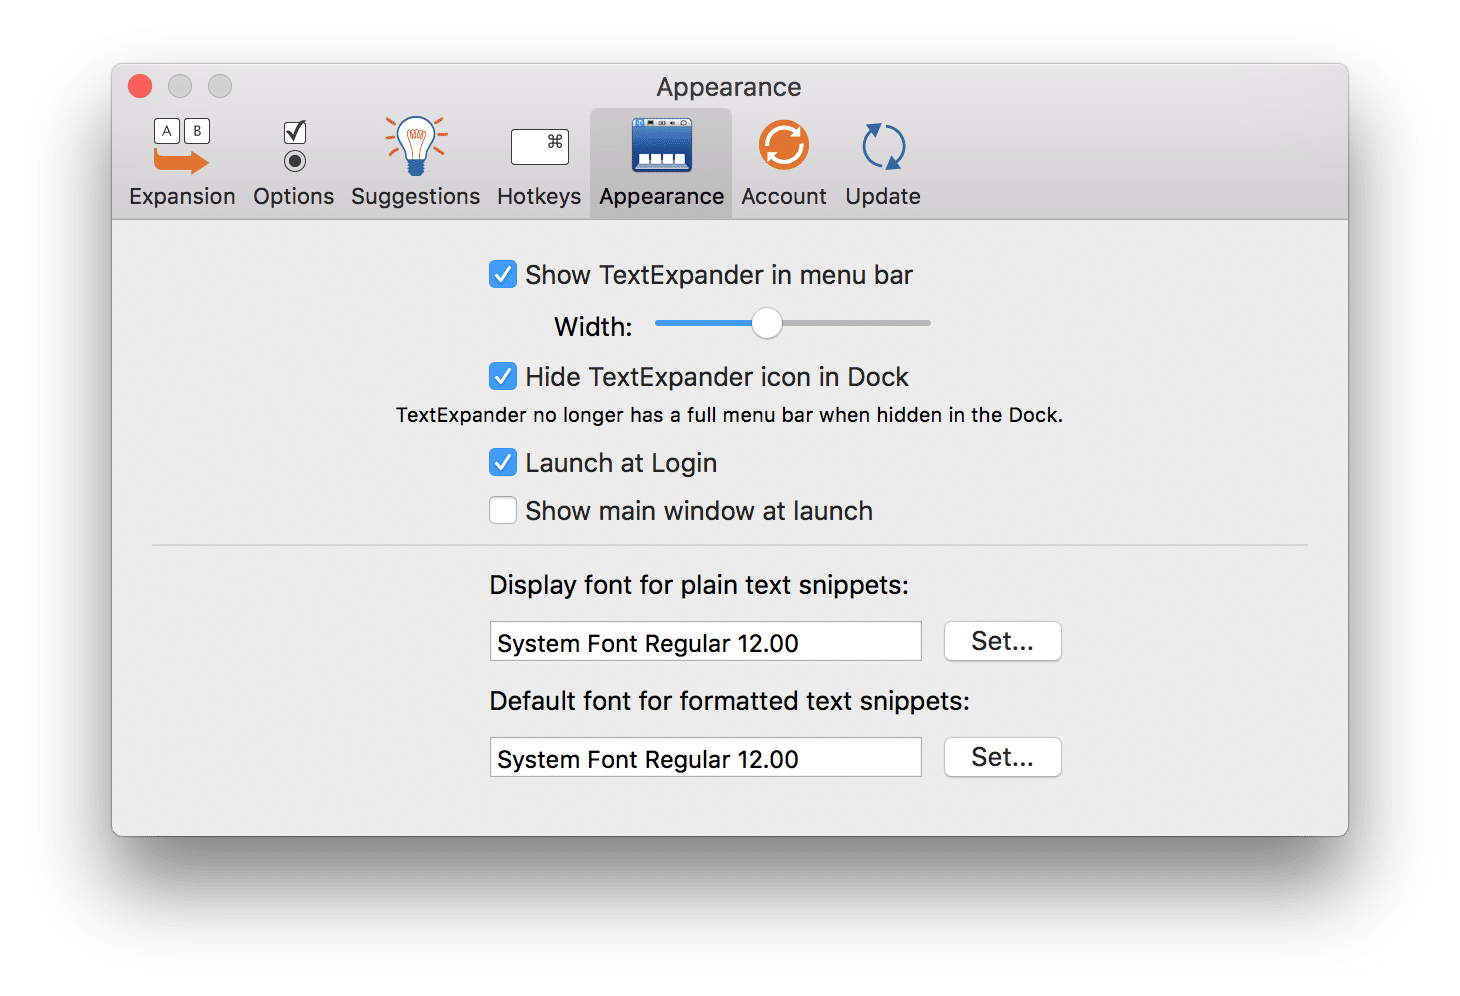
Task: Open the Suggestions lightbulb pane
Action: point(416,162)
